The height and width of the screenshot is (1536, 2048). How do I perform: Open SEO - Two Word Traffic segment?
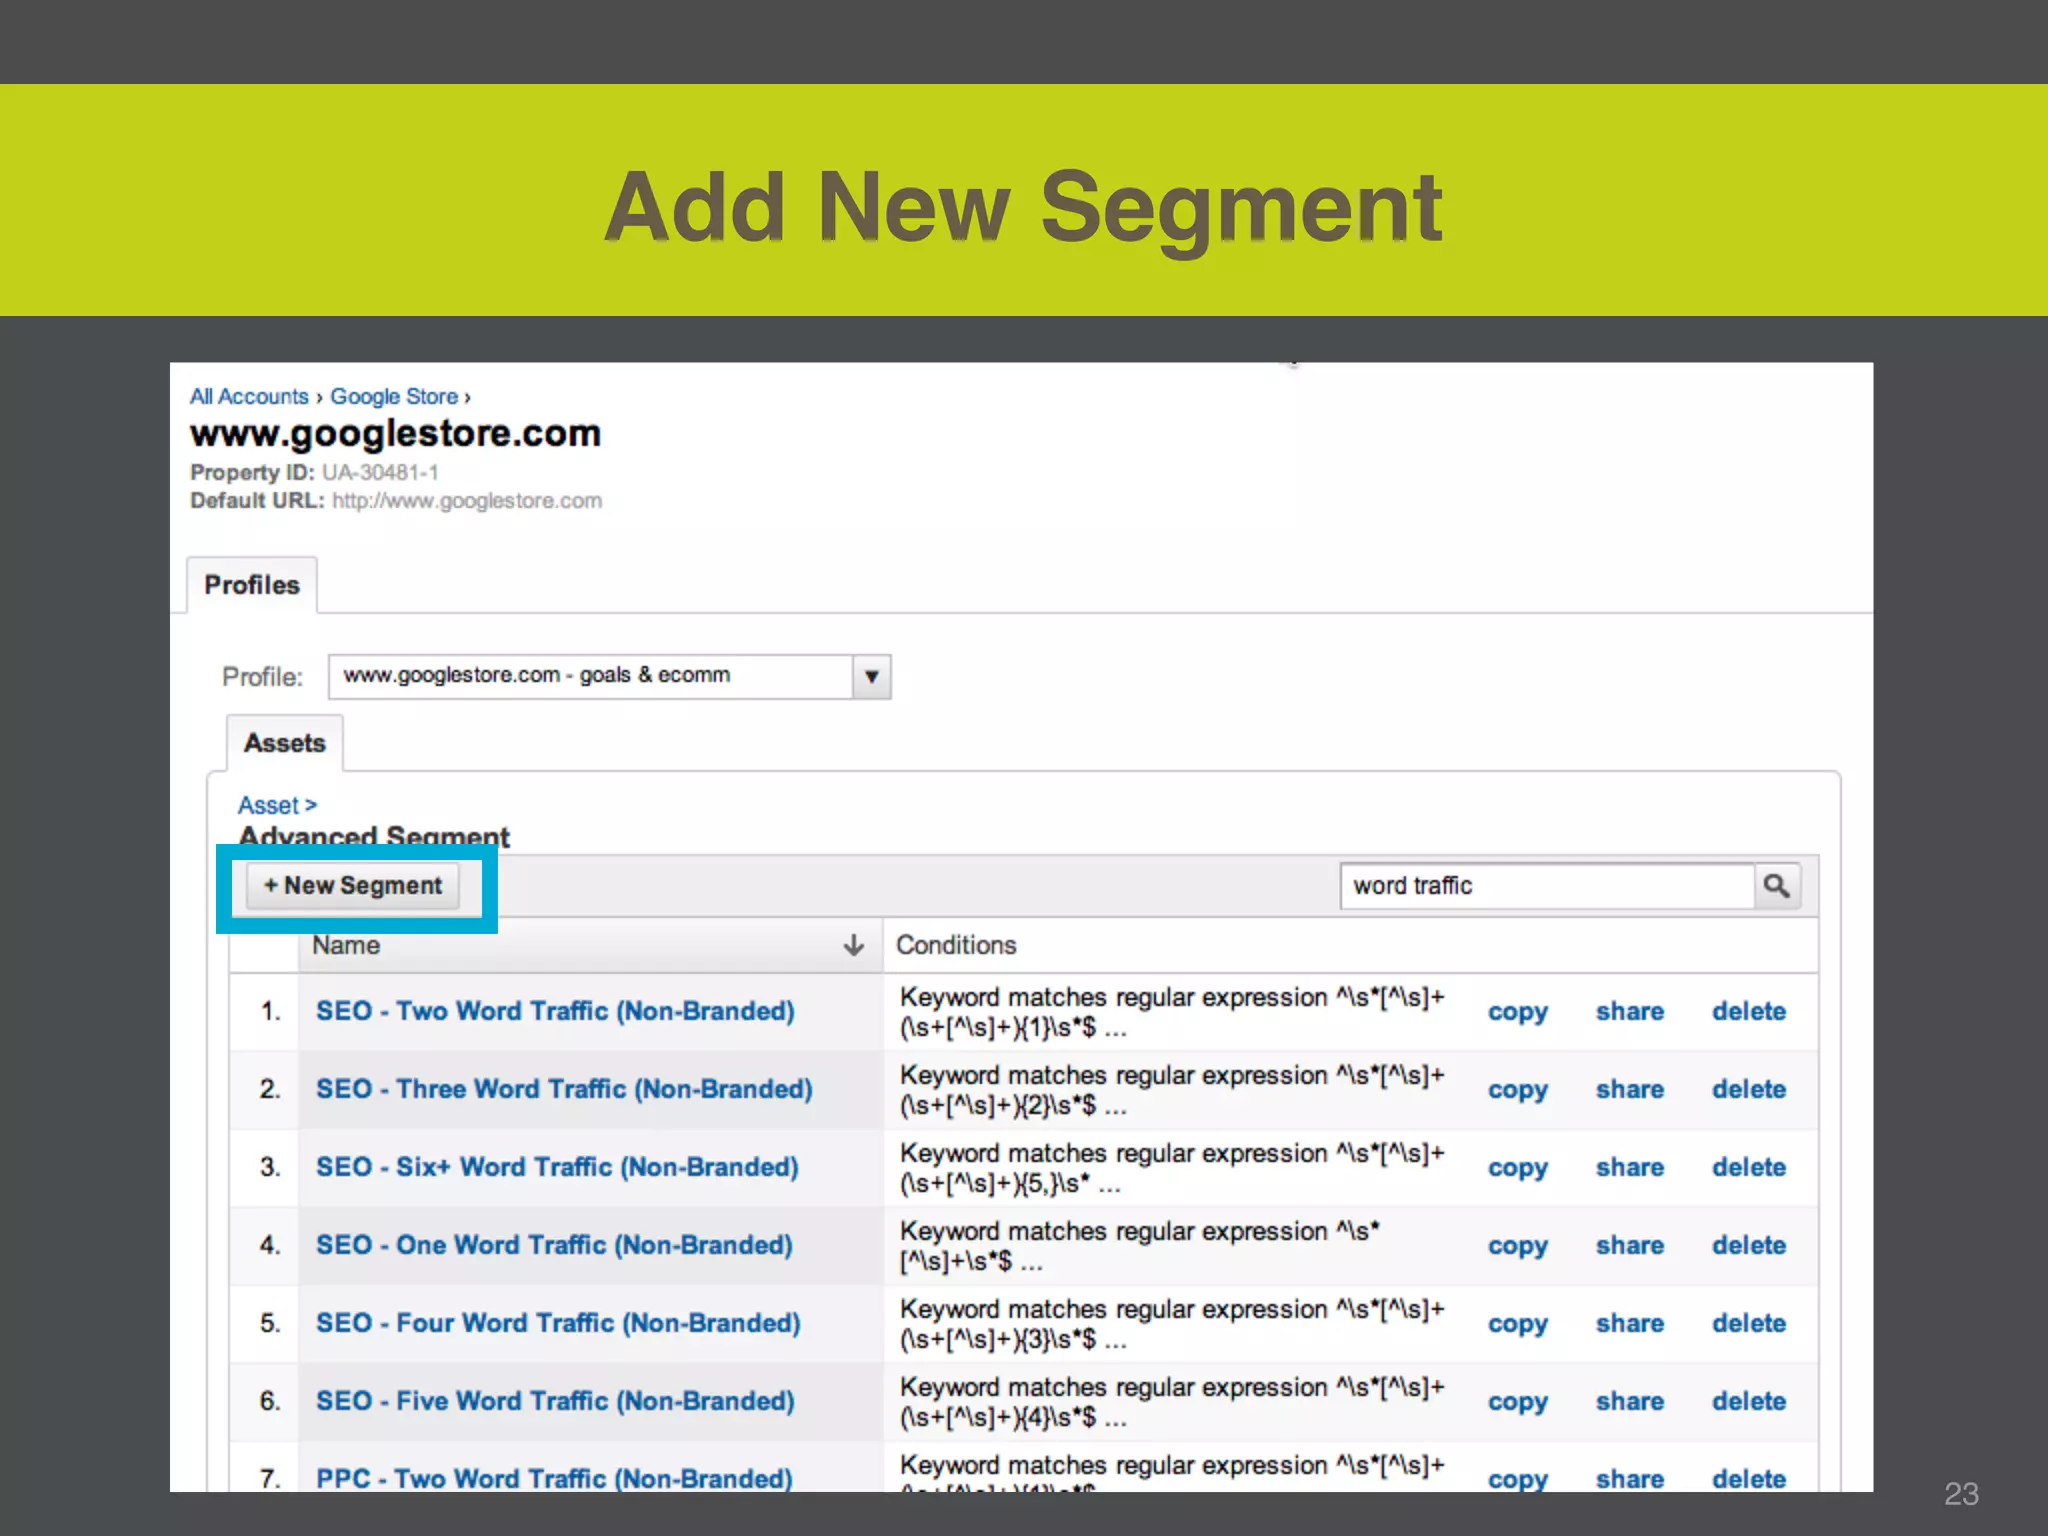click(x=555, y=1011)
